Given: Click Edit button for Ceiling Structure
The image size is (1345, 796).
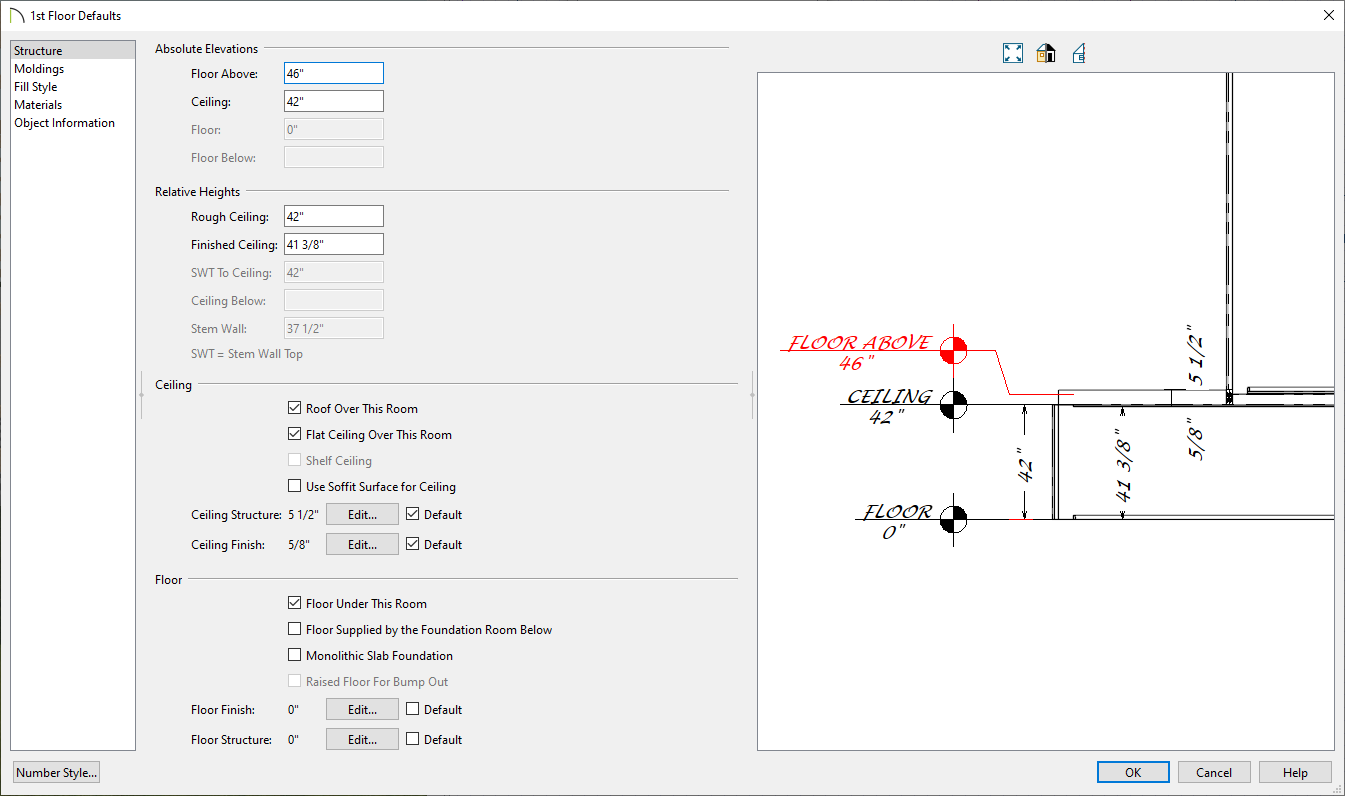Looking at the screenshot, I should point(362,515).
